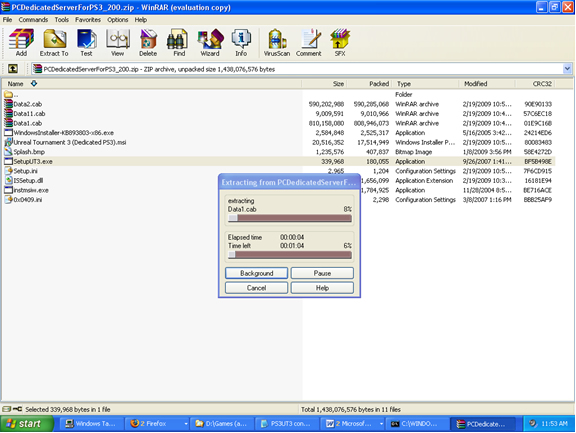
Task: Click the system tray icon near clock
Action: click(533, 423)
